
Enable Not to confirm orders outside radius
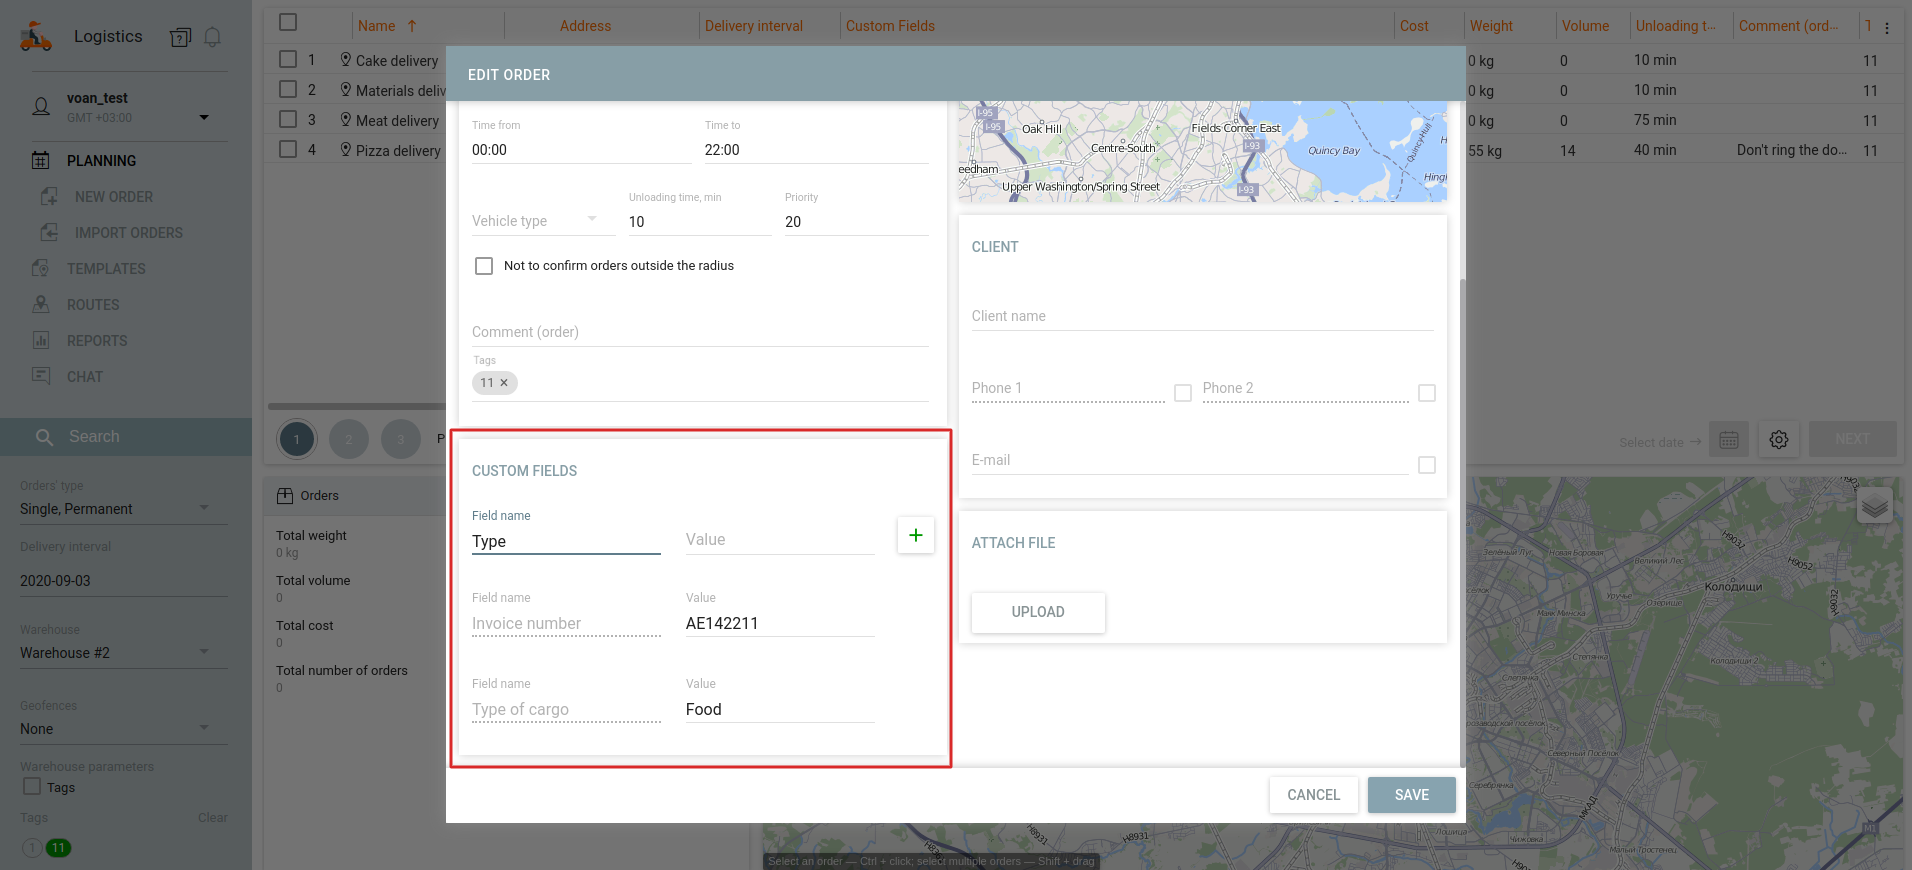pos(484,266)
